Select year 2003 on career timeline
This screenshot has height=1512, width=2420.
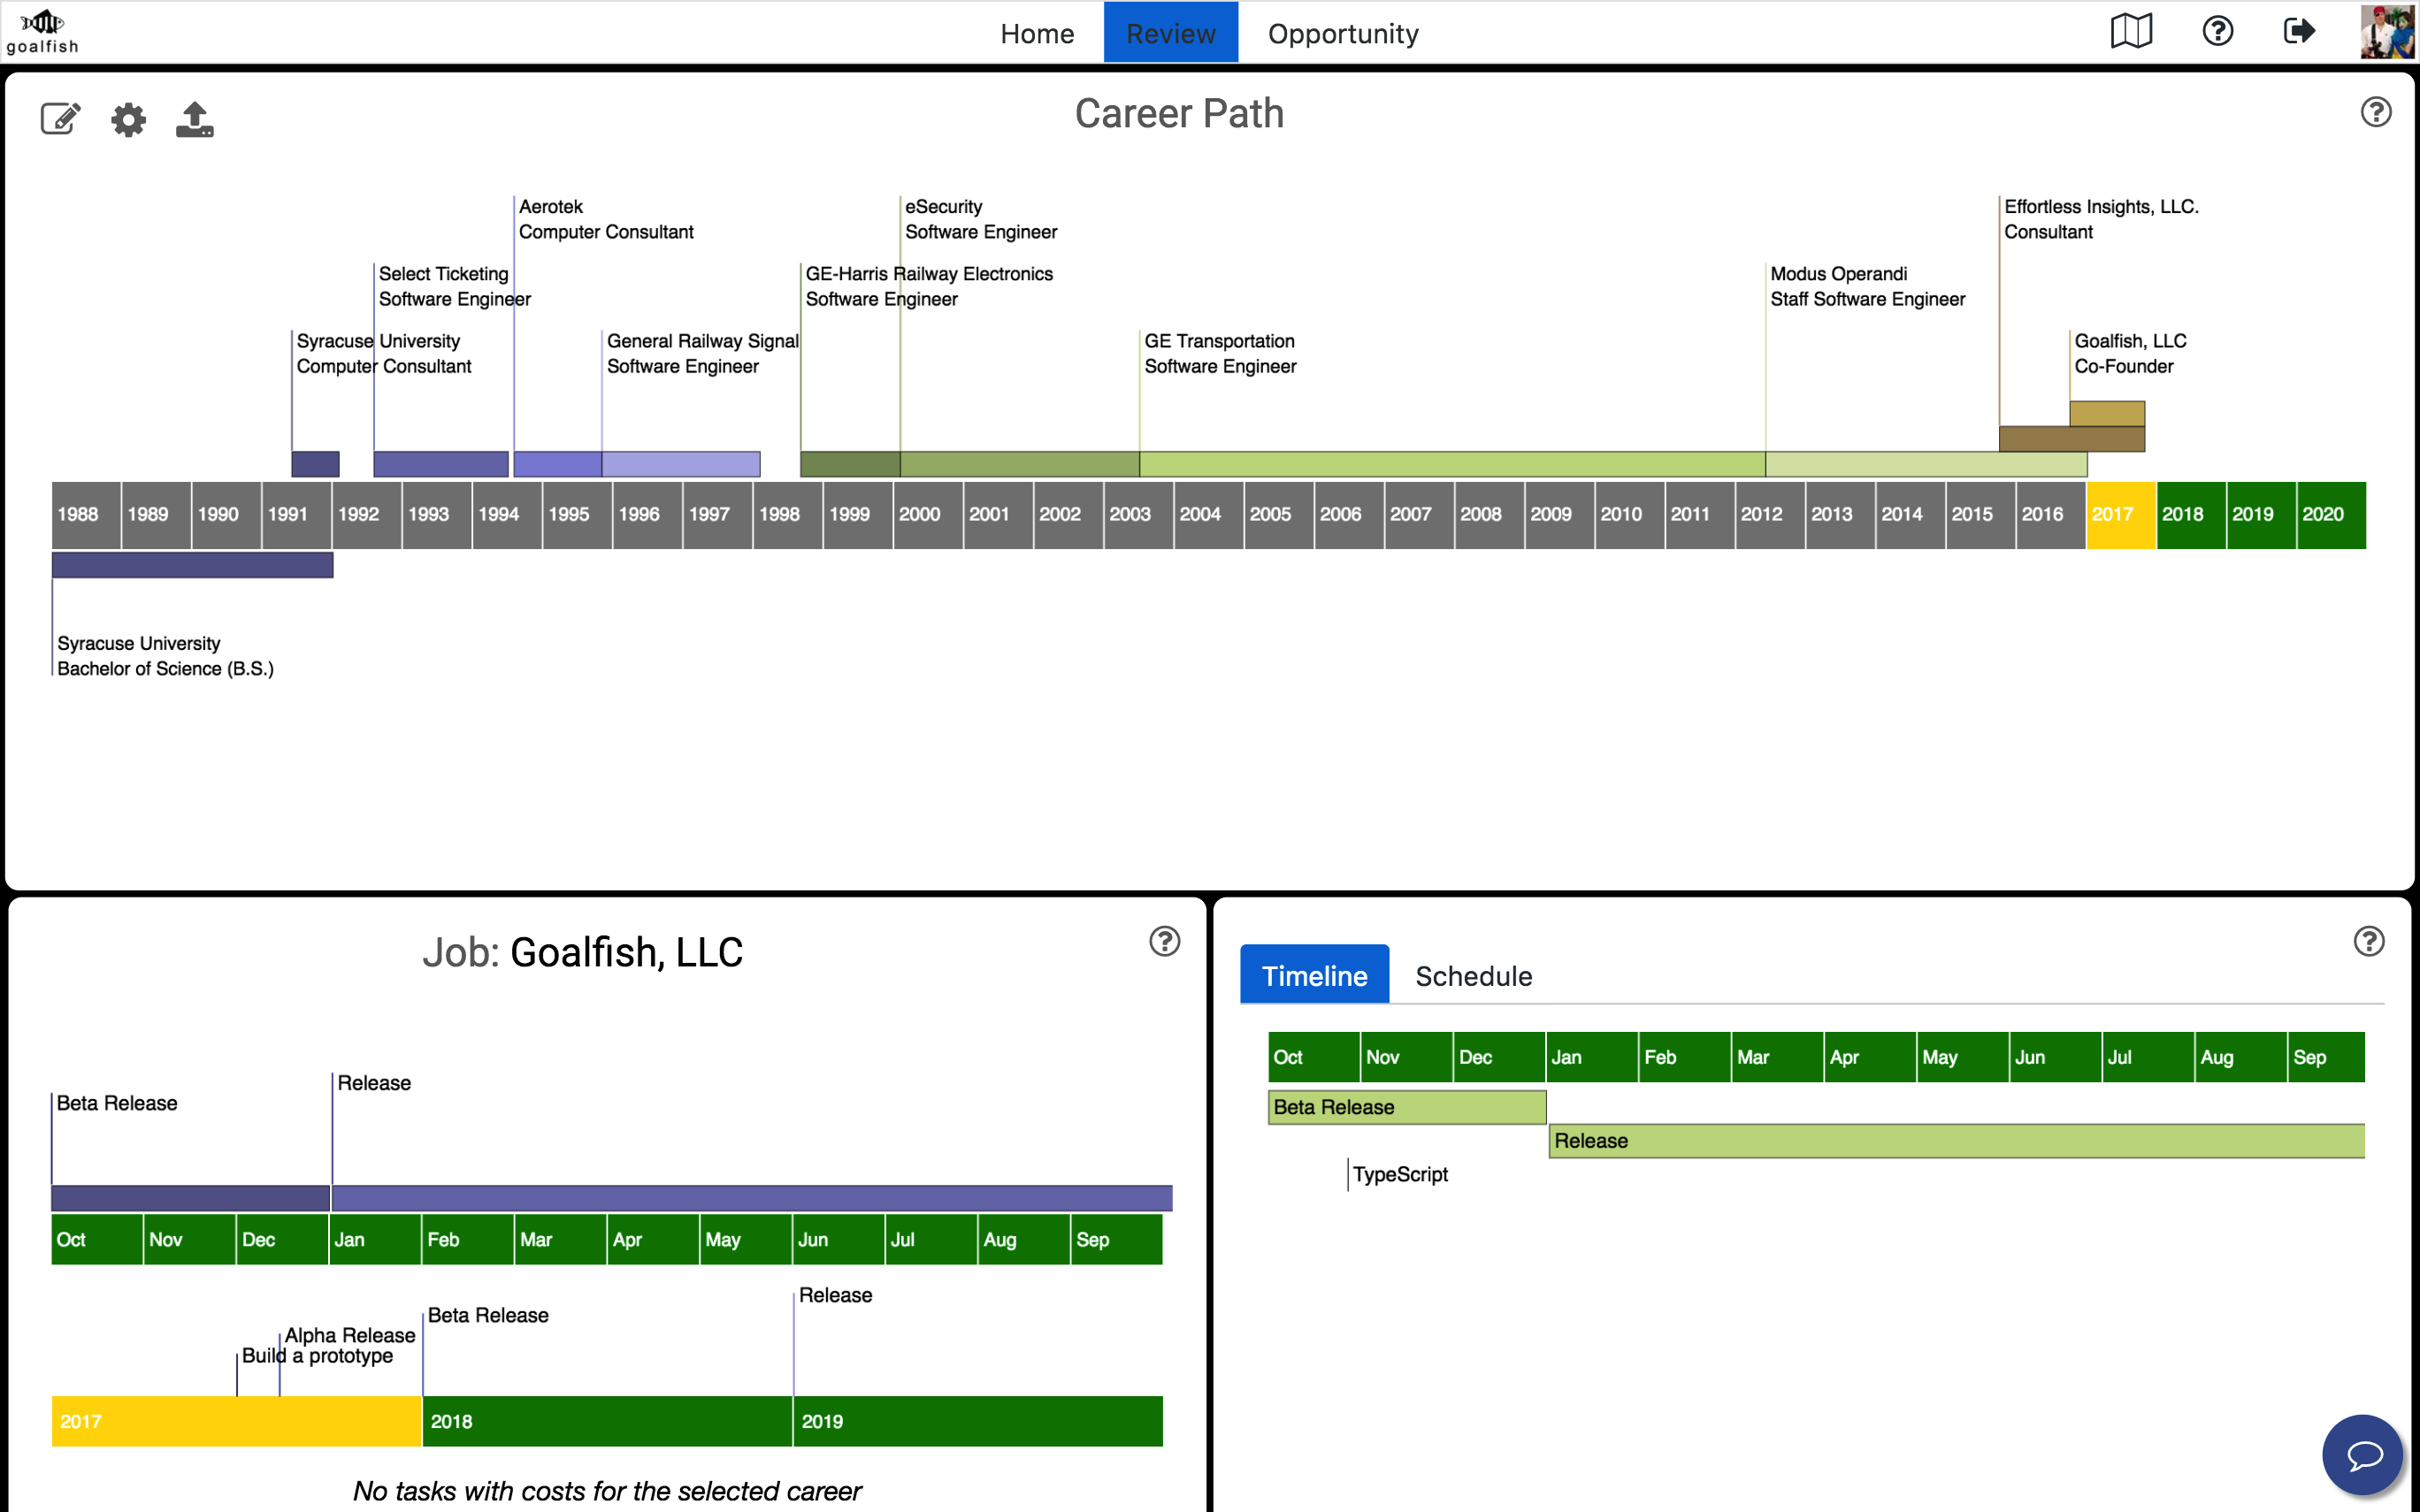tap(1138, 515)
